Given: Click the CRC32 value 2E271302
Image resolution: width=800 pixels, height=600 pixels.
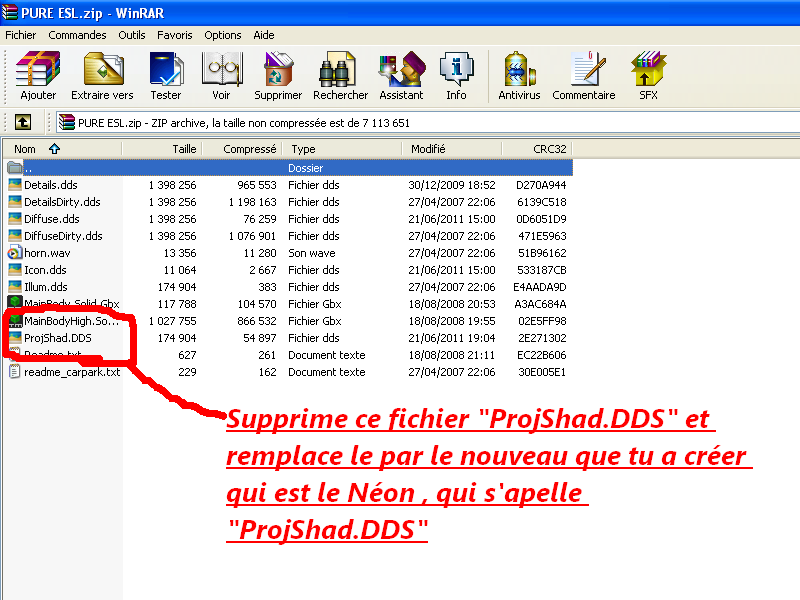Looking at the screenshot, I should (x=542, y=338).
